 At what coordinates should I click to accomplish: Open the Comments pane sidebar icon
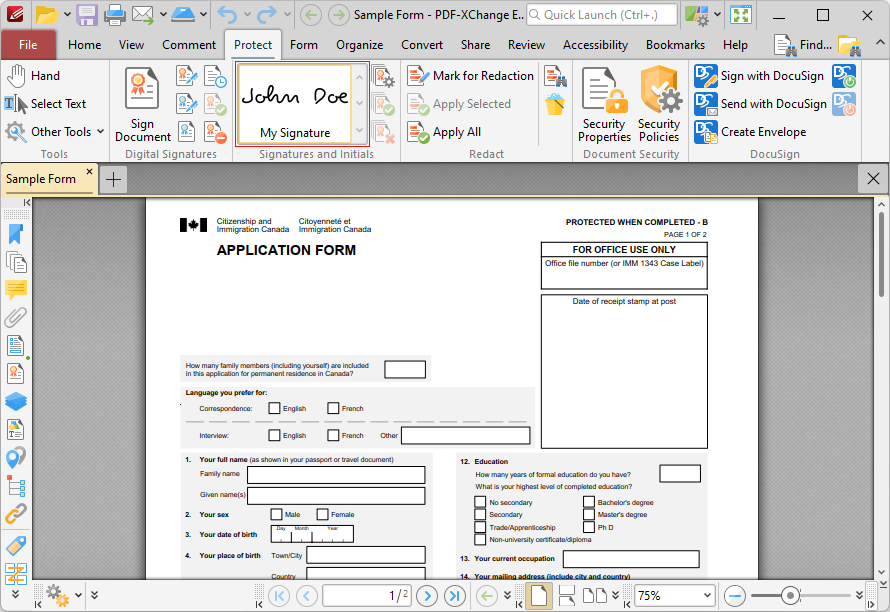[x=16, y=290]
